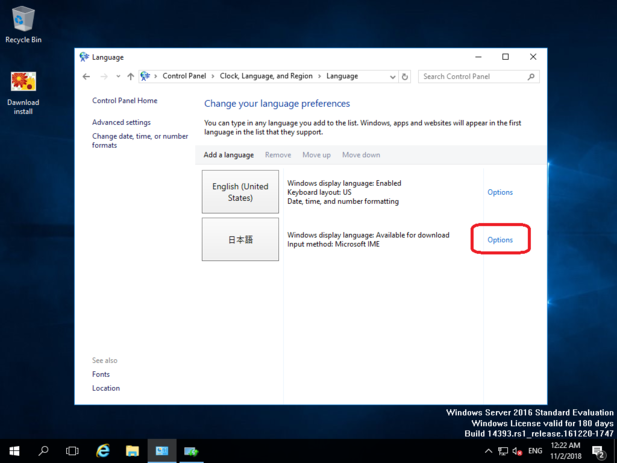Viewport: 617px width, 463px height.
Task: Click the ENG input language indicator
Action: click(535, 451)
